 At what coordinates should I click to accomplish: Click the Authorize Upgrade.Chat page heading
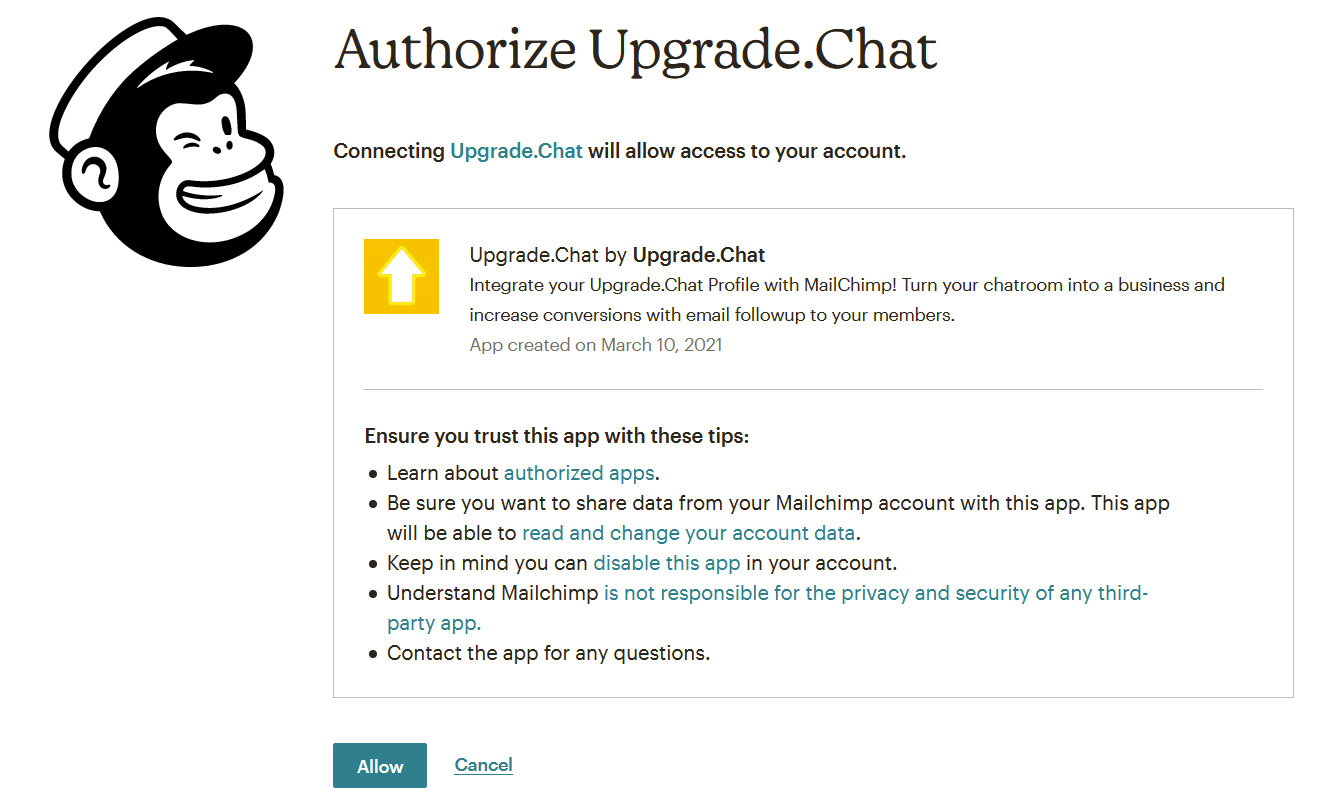click(x=635, y=49)
